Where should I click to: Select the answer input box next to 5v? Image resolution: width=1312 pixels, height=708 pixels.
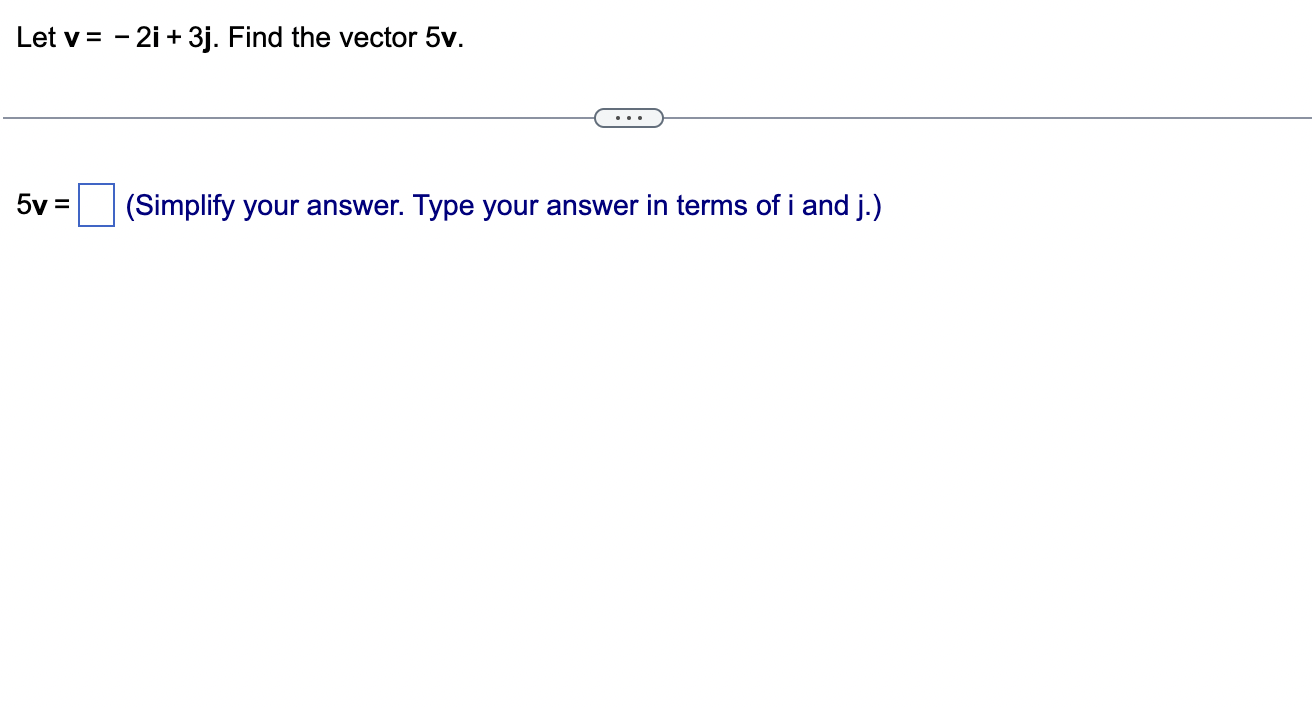tap(96, 205)
